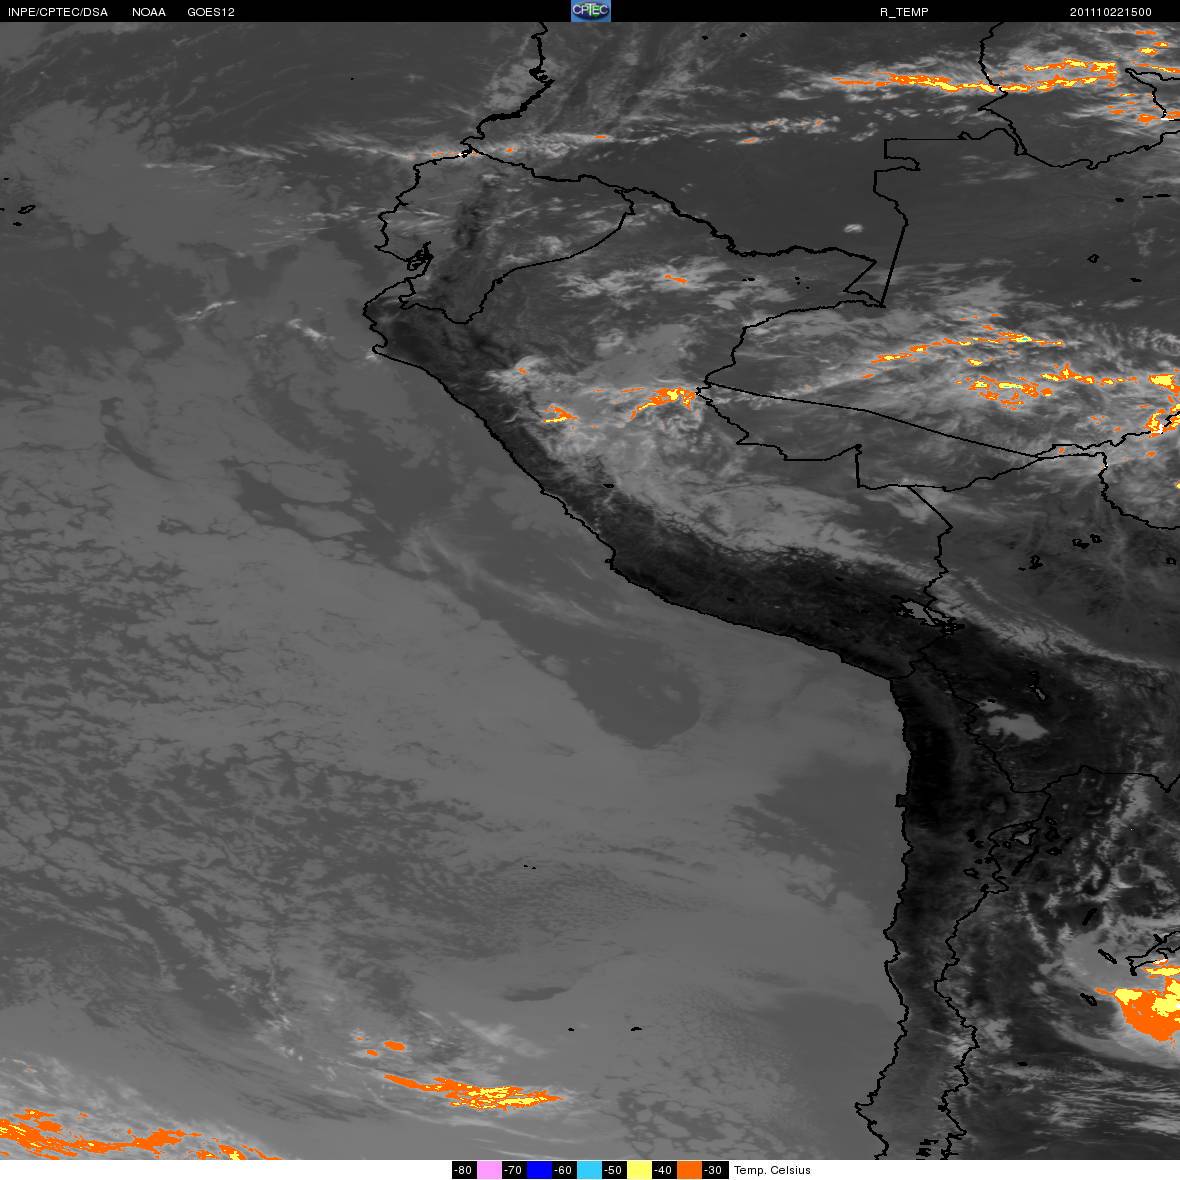
Task: Click the -30 legend value
Action: click(x=714, y=1170)
